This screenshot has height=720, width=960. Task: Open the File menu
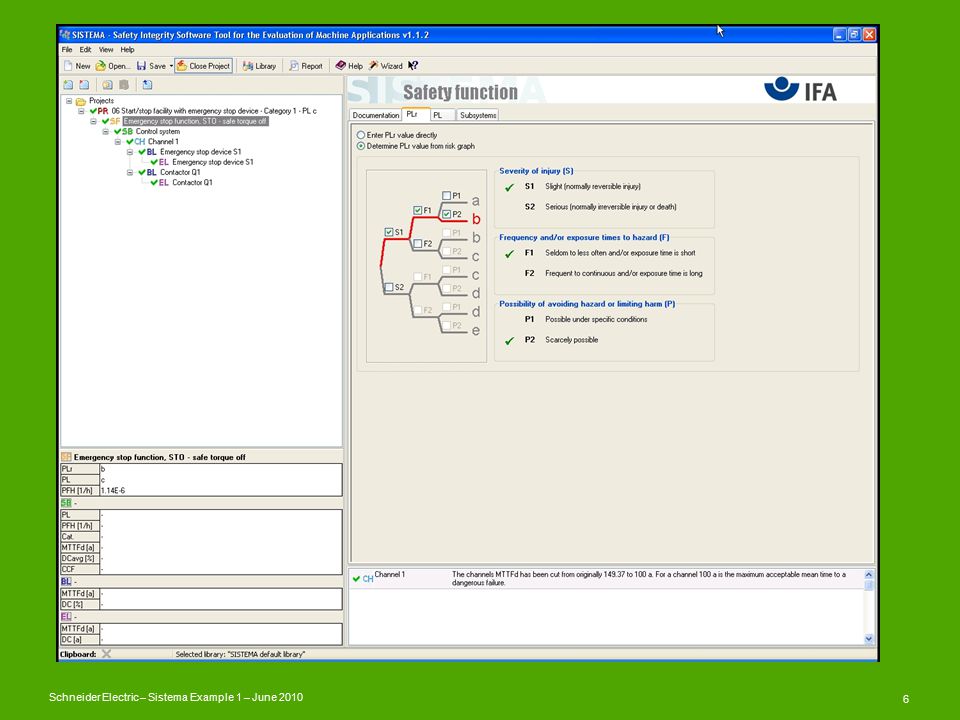[67, 50]
